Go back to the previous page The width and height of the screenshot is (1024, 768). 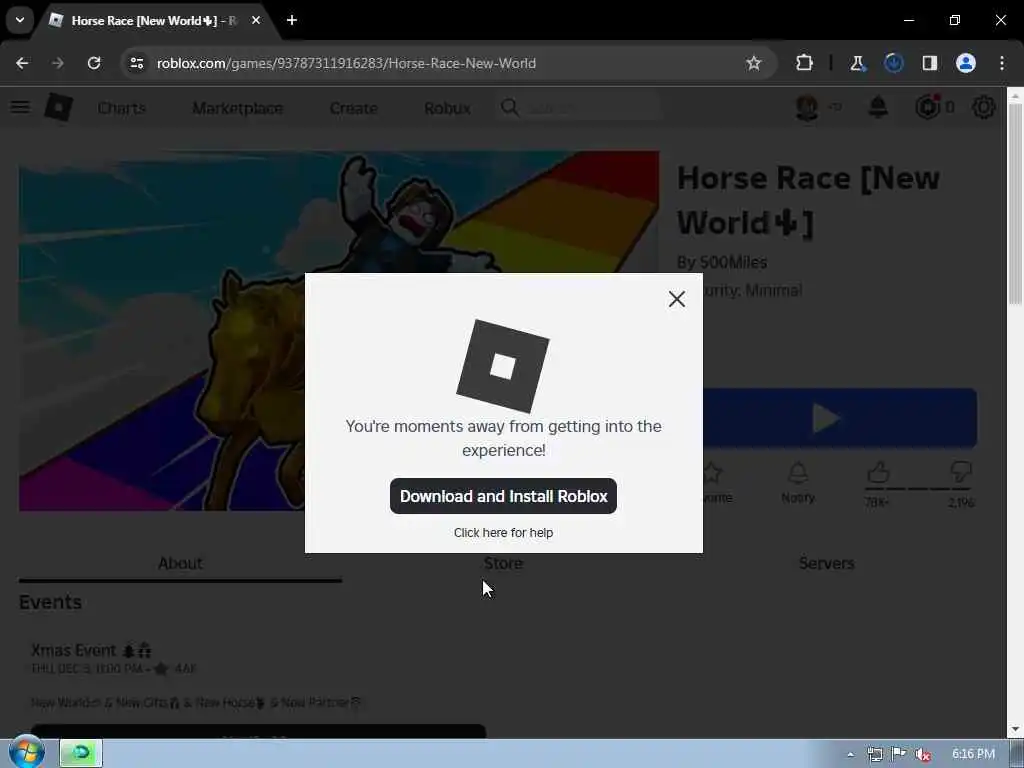pyautogui.click(x=22, y=63)
